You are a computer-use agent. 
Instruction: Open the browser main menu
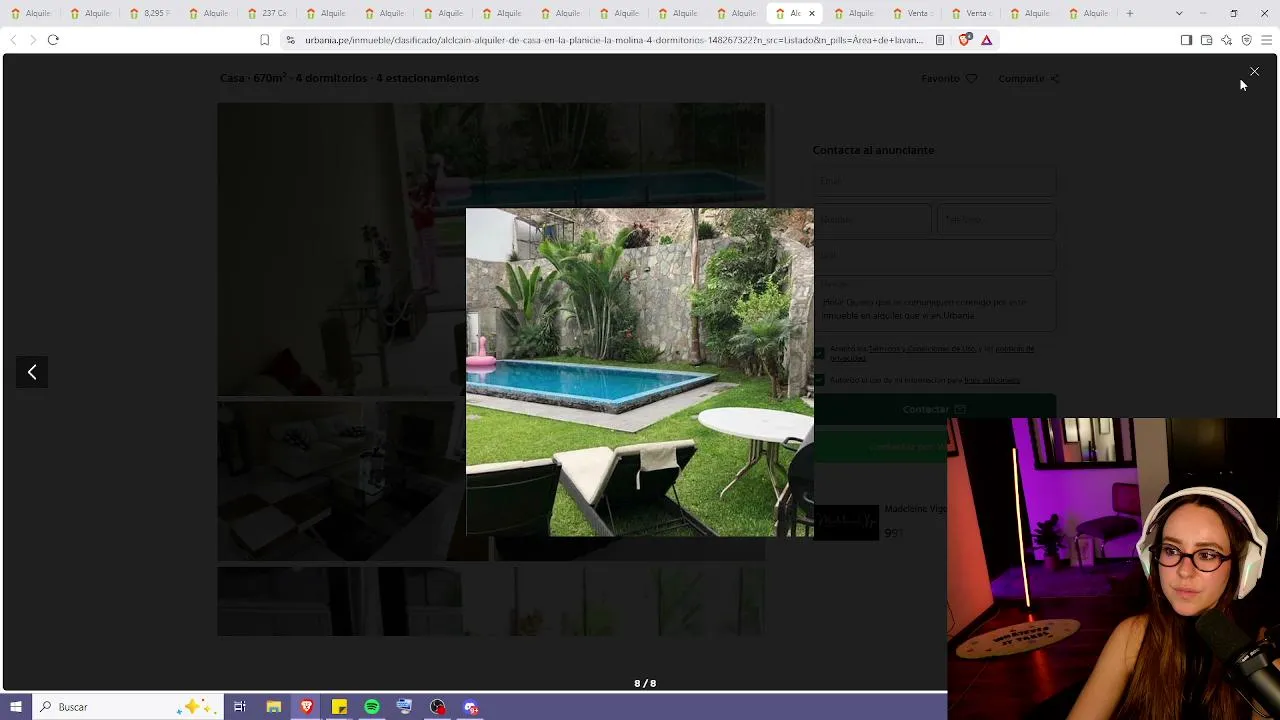(x=1267, y=40)
